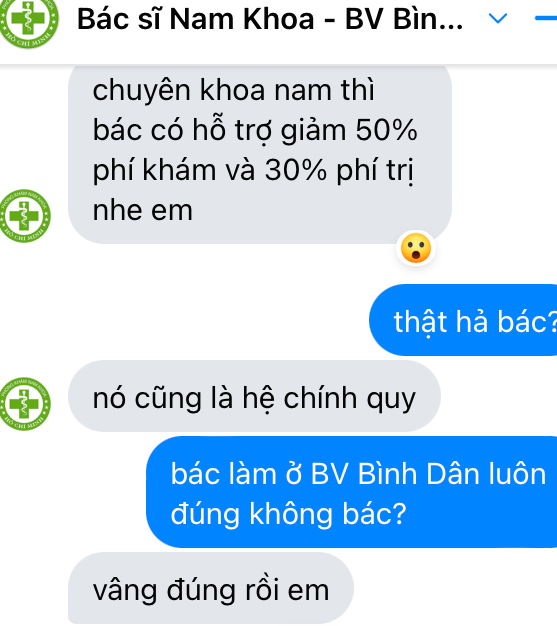Select the 'vâng đúng rồi em' reply bubble
The image size is (557, 626).
coord(211,588)
